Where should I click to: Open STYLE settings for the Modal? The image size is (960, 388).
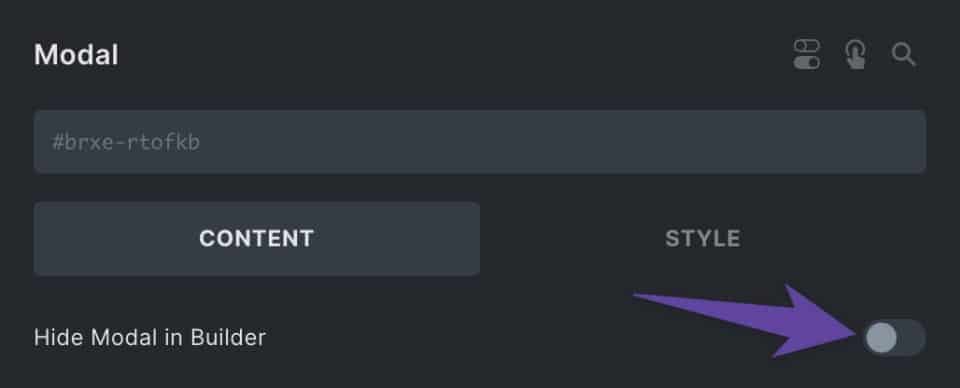click(703, 239)
